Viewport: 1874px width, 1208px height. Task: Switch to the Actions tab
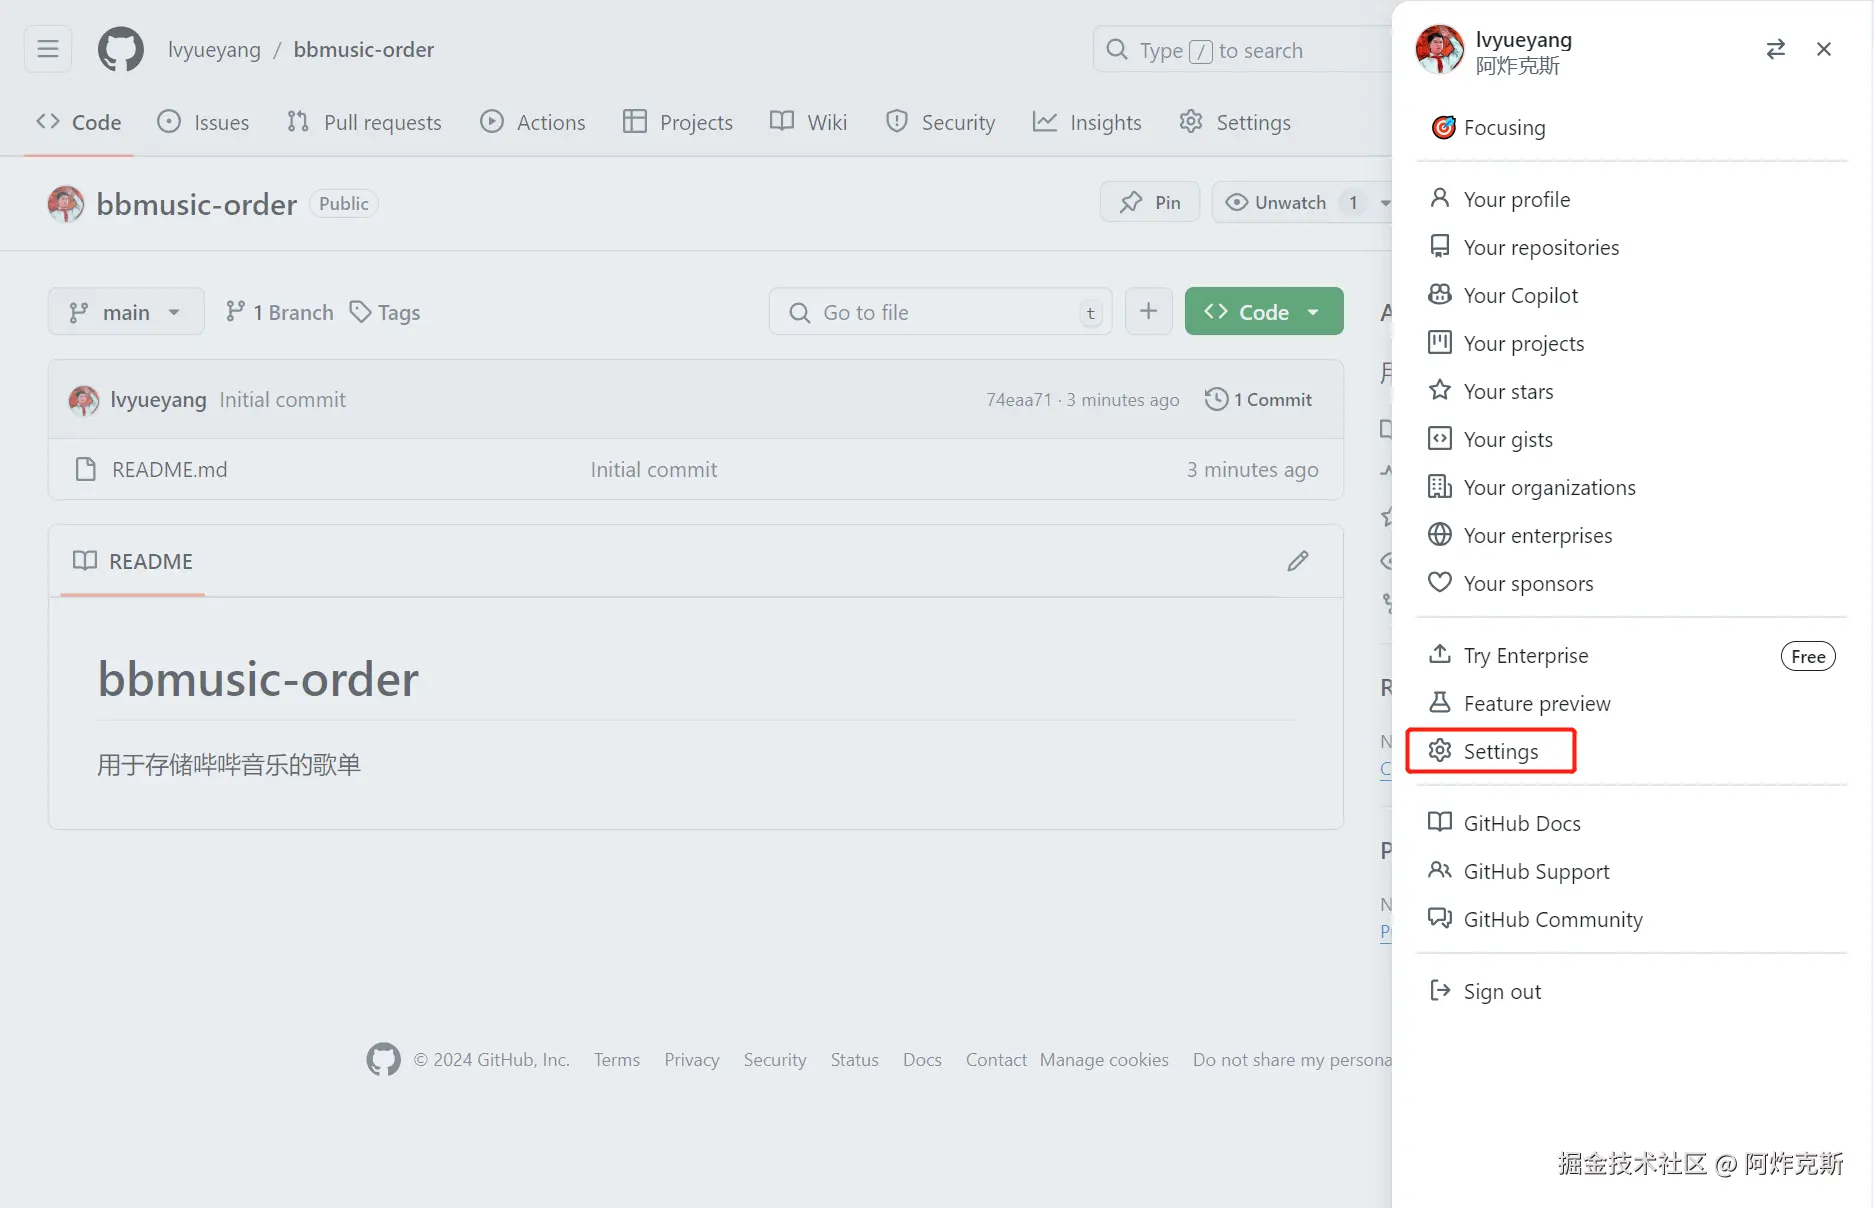coord(533,122)
